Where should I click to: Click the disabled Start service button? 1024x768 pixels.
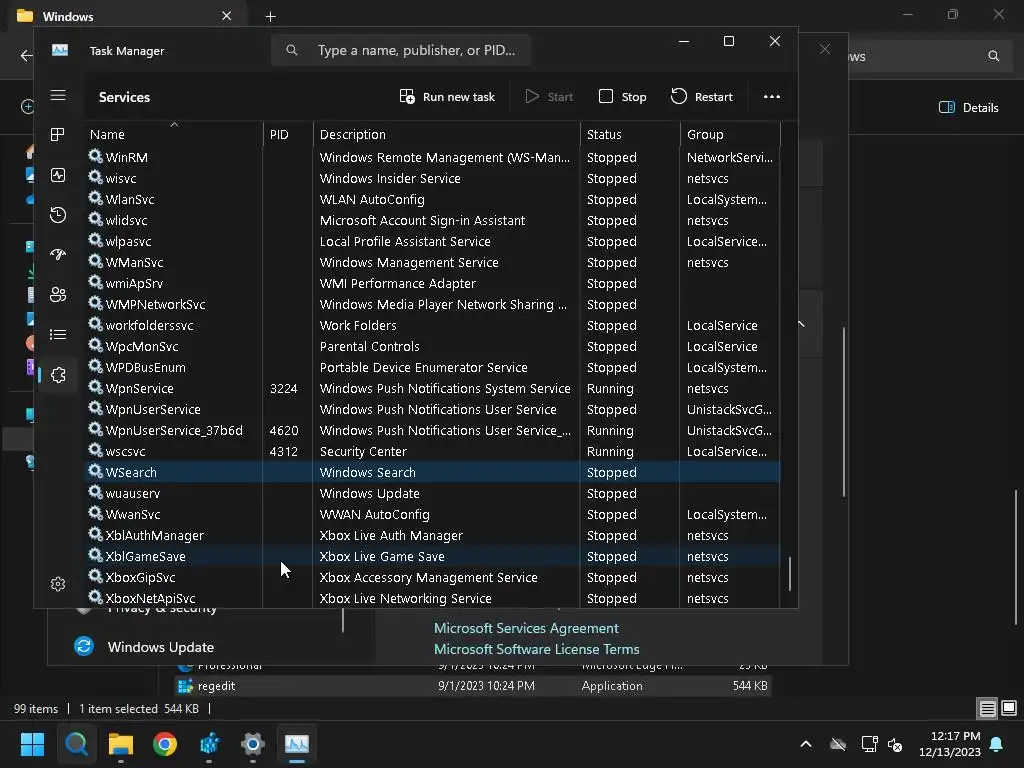(x=549, y=97)
